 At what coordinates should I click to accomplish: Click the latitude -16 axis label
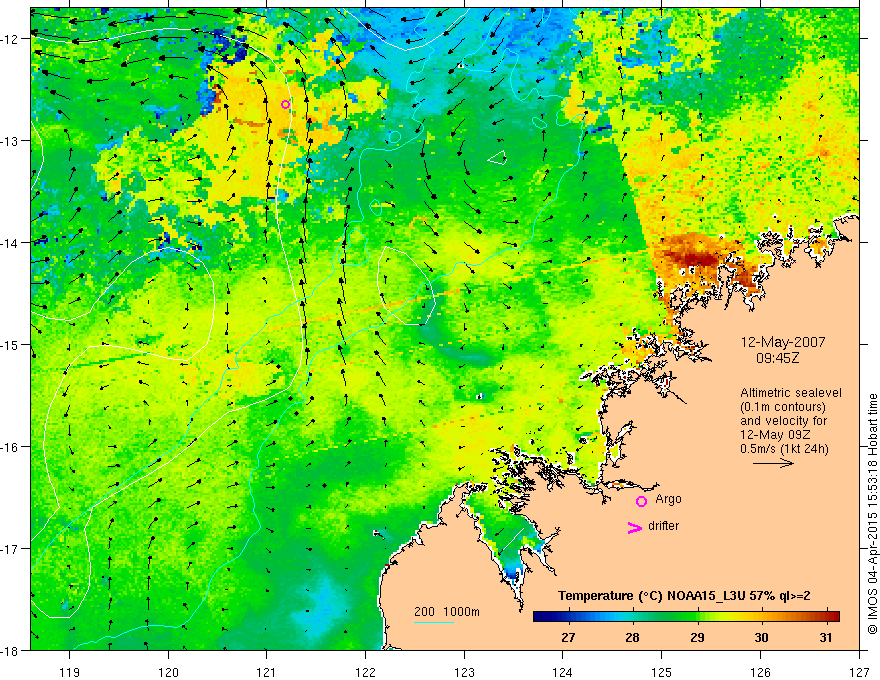[11, 447]
